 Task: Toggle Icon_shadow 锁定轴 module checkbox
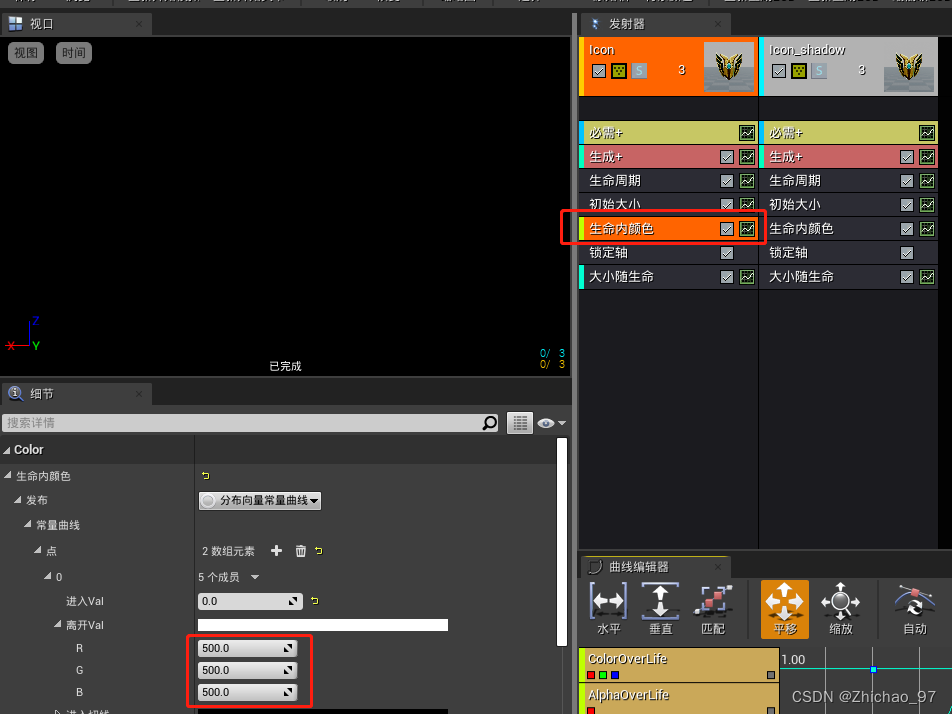point(906,253)
